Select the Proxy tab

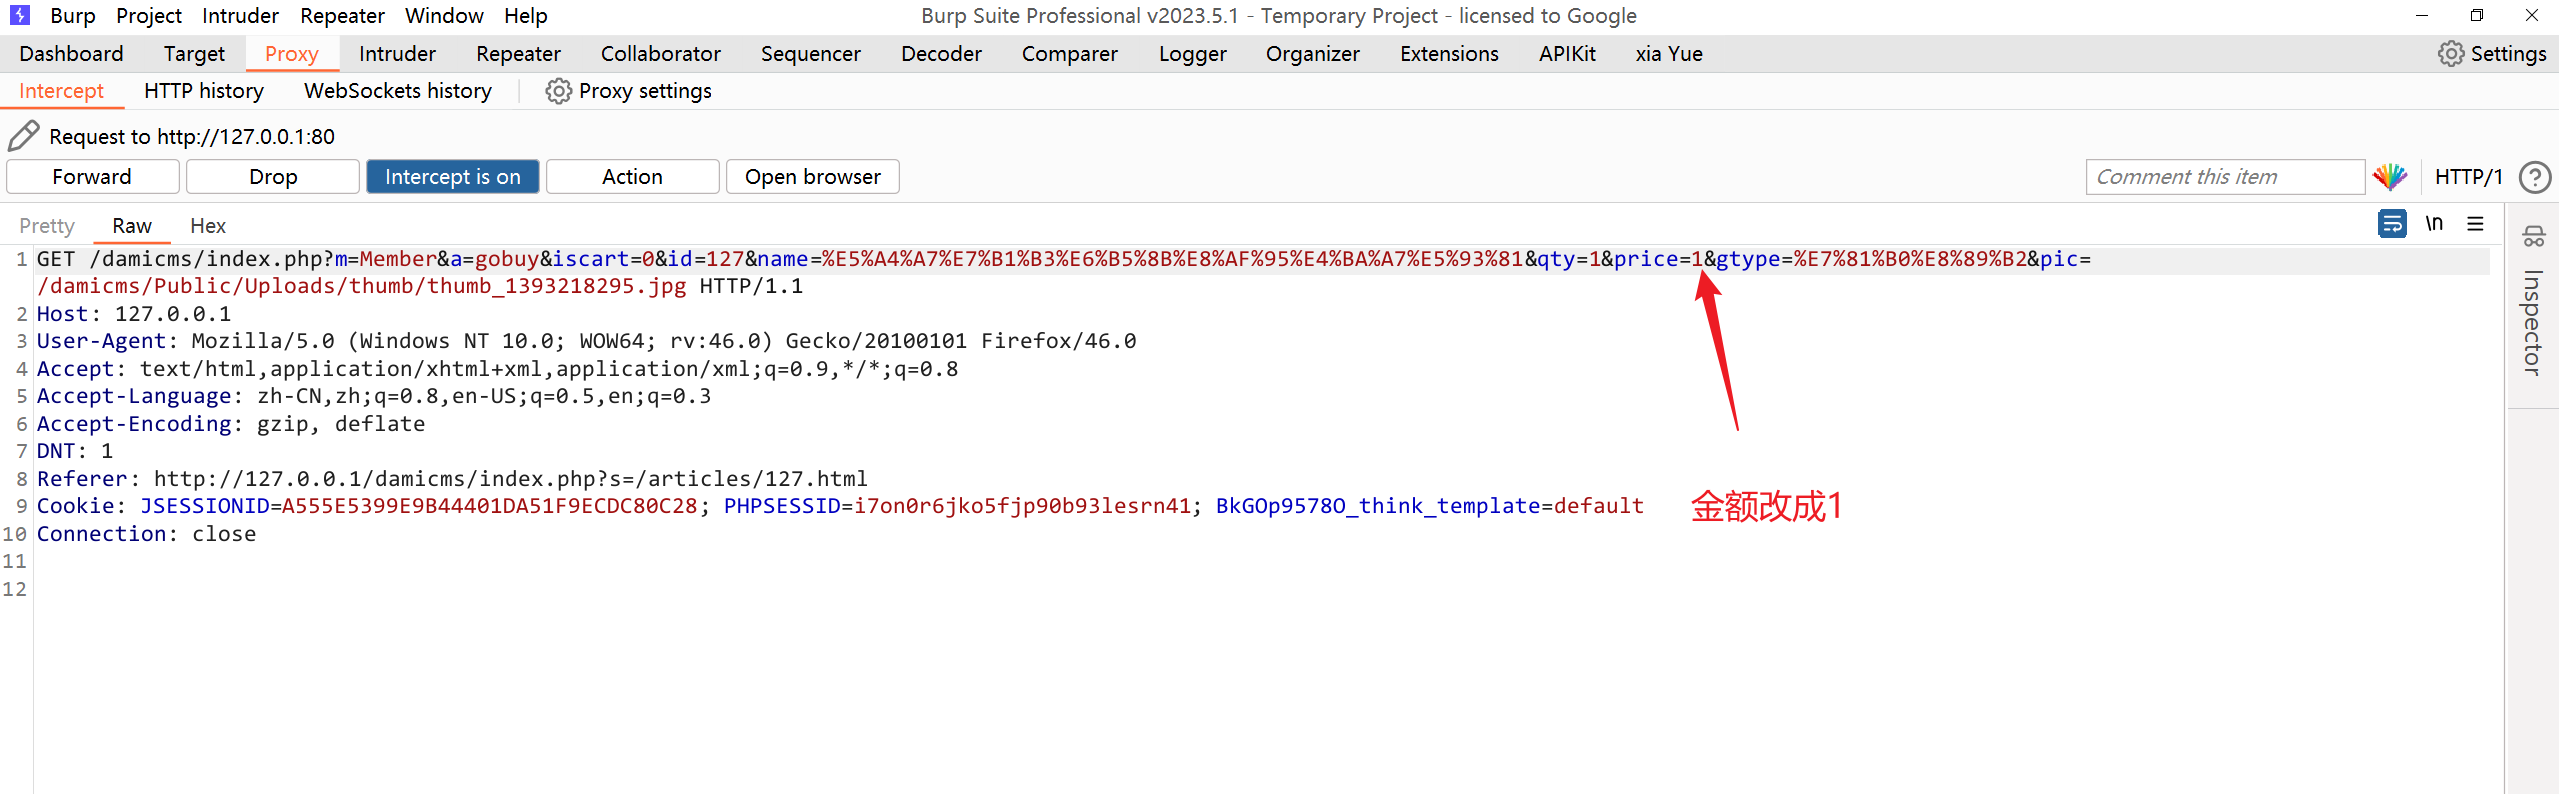(292, 54)
